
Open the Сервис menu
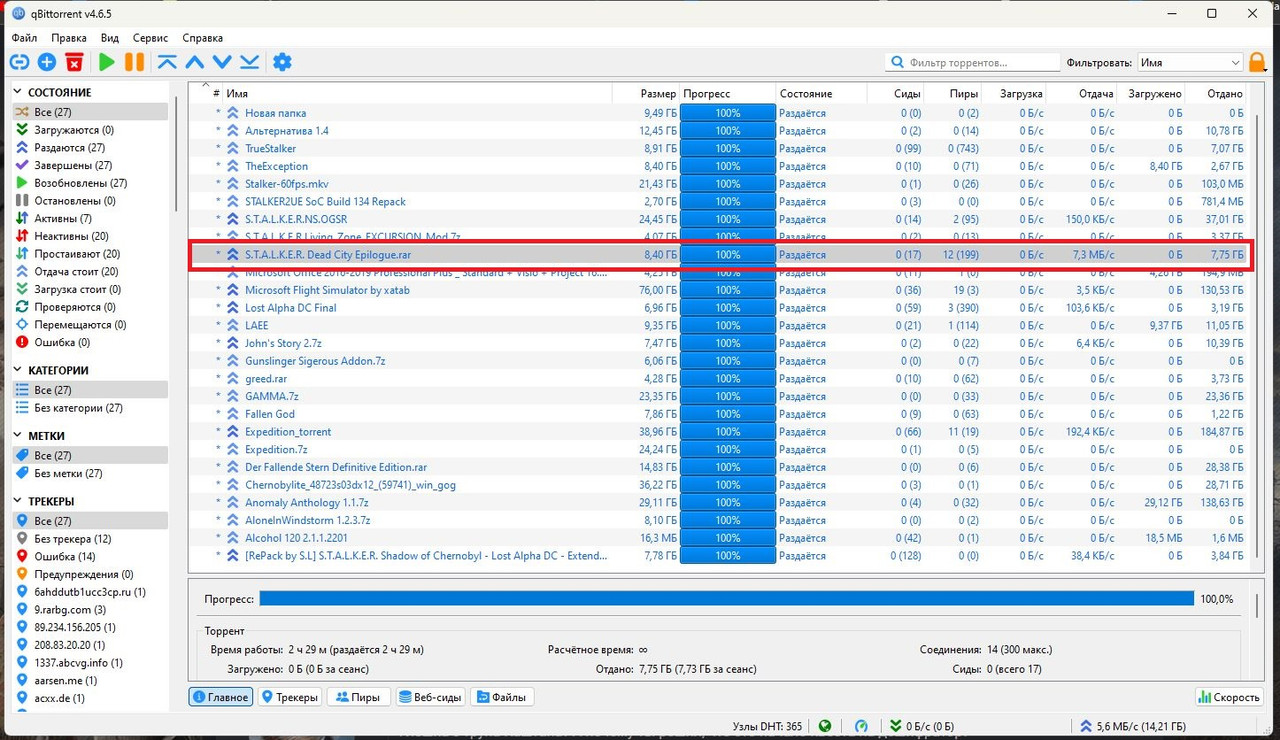coord(150,38)
